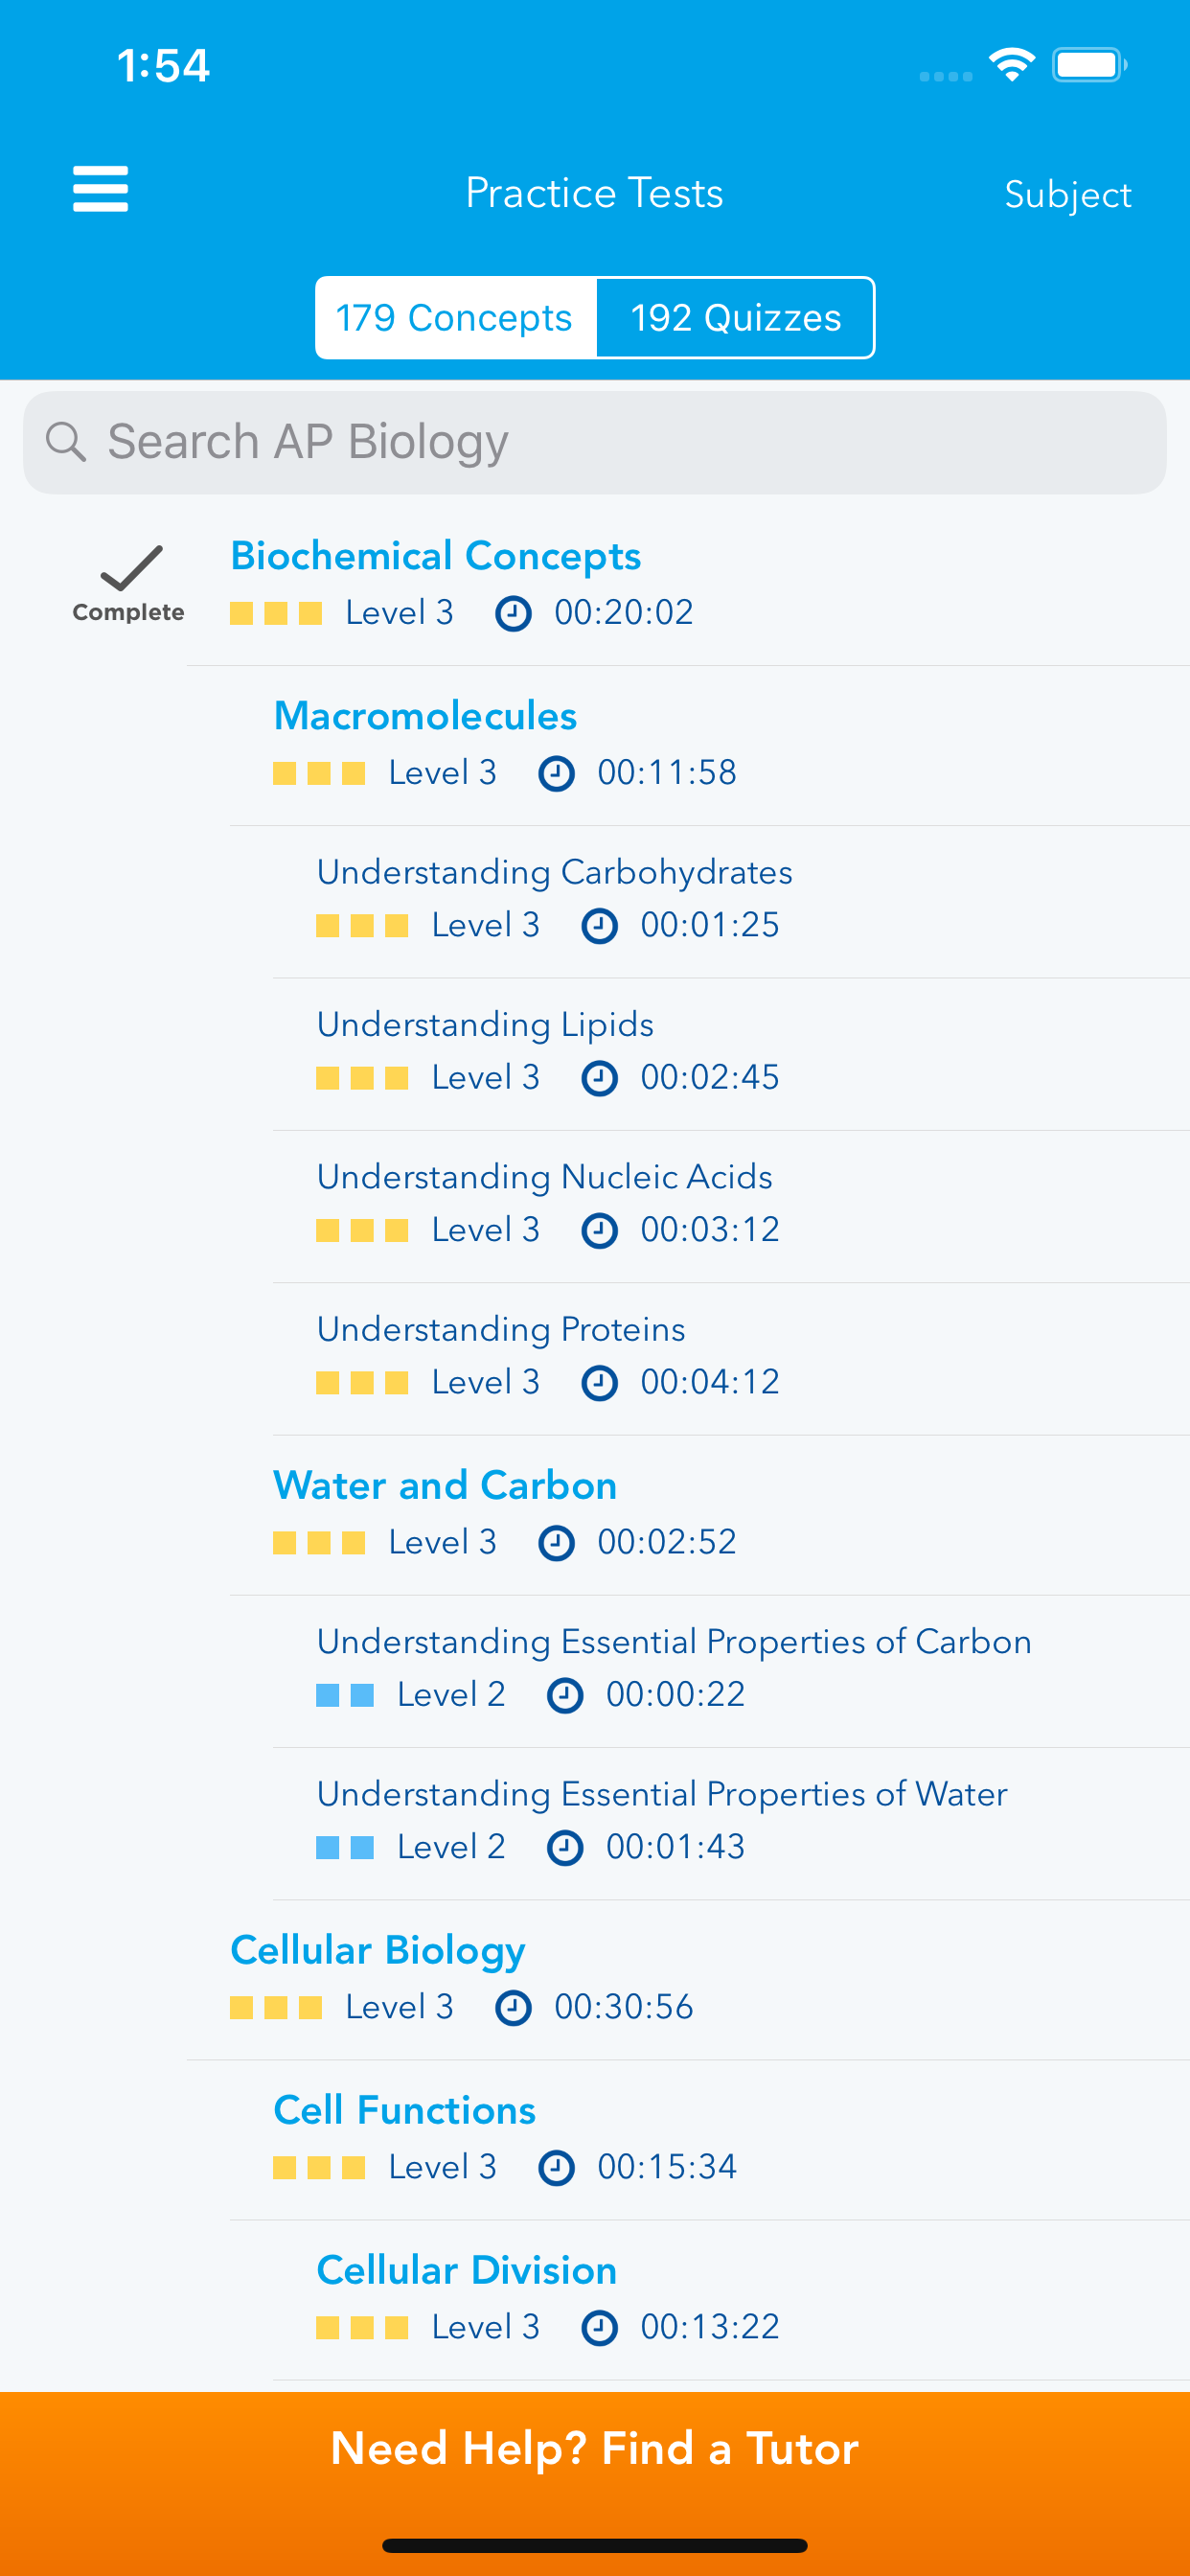1190x2576 pixels.
Task: Tap Need Help? Find a Tutor
Action: pos(595,2448)
